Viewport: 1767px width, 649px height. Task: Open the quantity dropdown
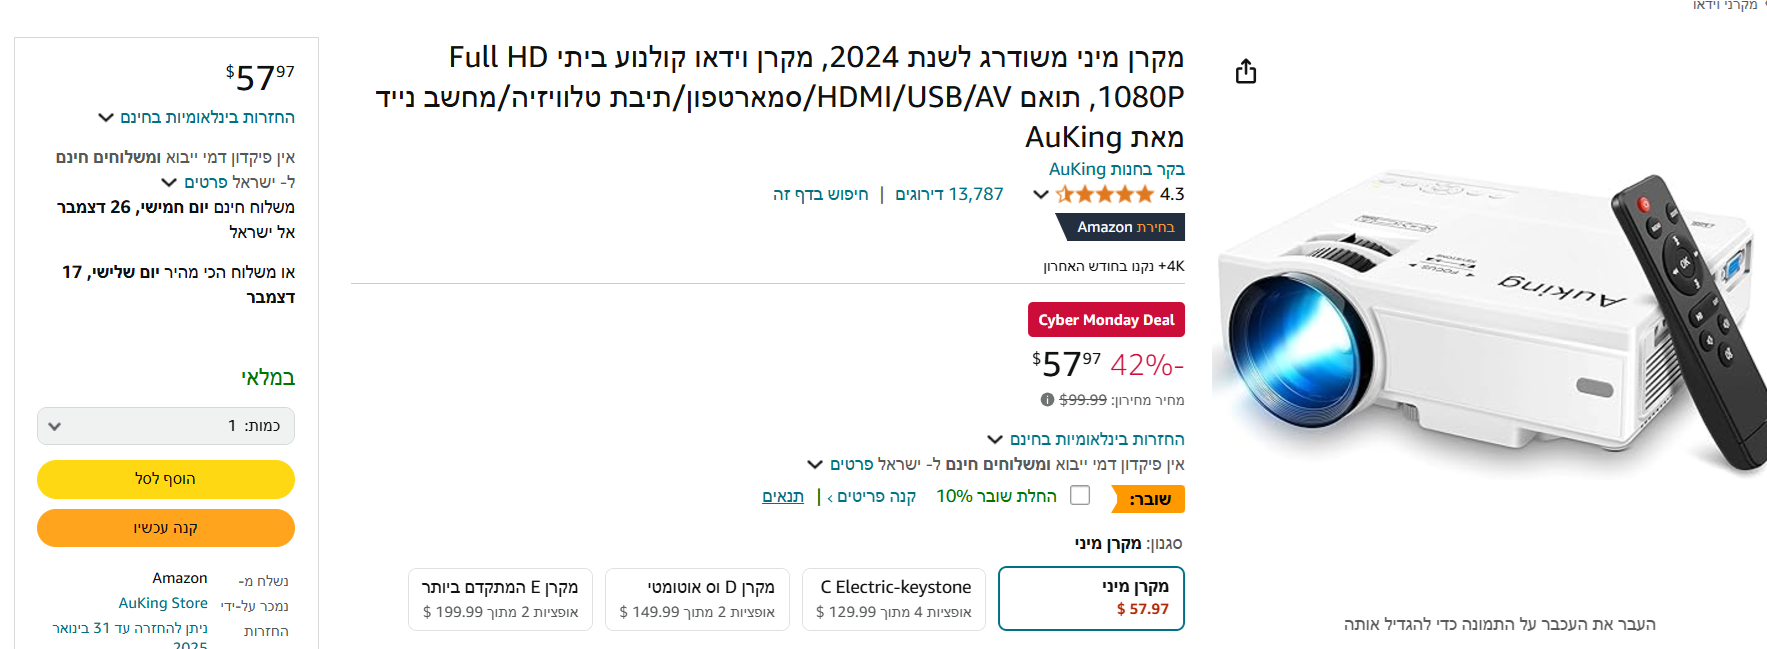(166, 426)
